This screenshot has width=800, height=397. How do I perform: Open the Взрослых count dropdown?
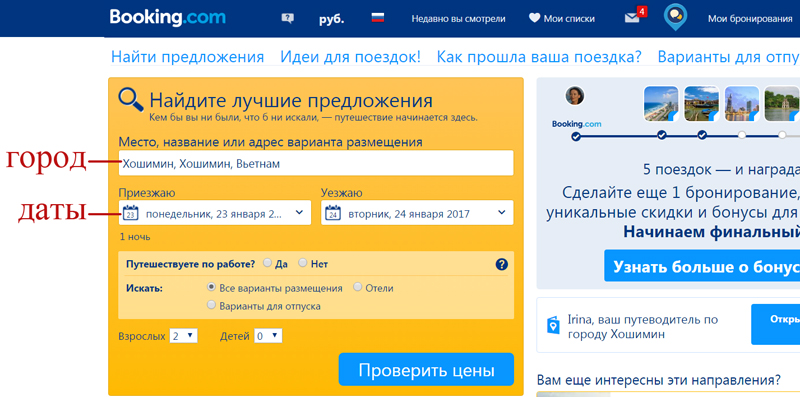point(183,336)
